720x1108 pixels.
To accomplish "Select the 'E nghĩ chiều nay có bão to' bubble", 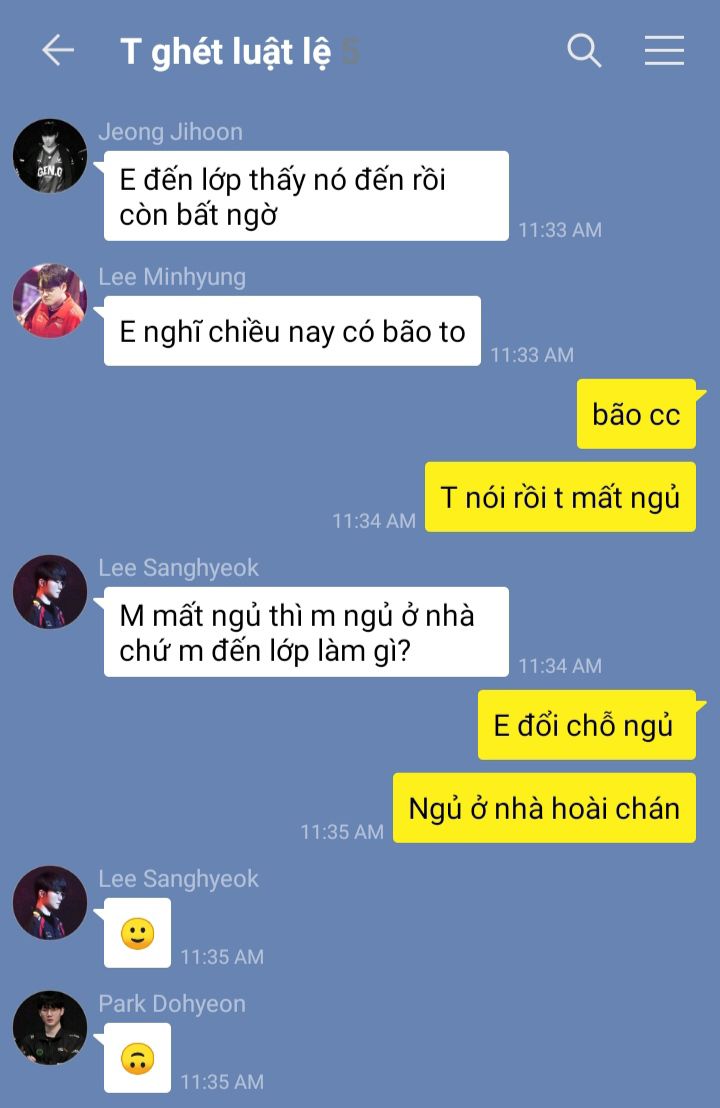I will coord(293,331).
